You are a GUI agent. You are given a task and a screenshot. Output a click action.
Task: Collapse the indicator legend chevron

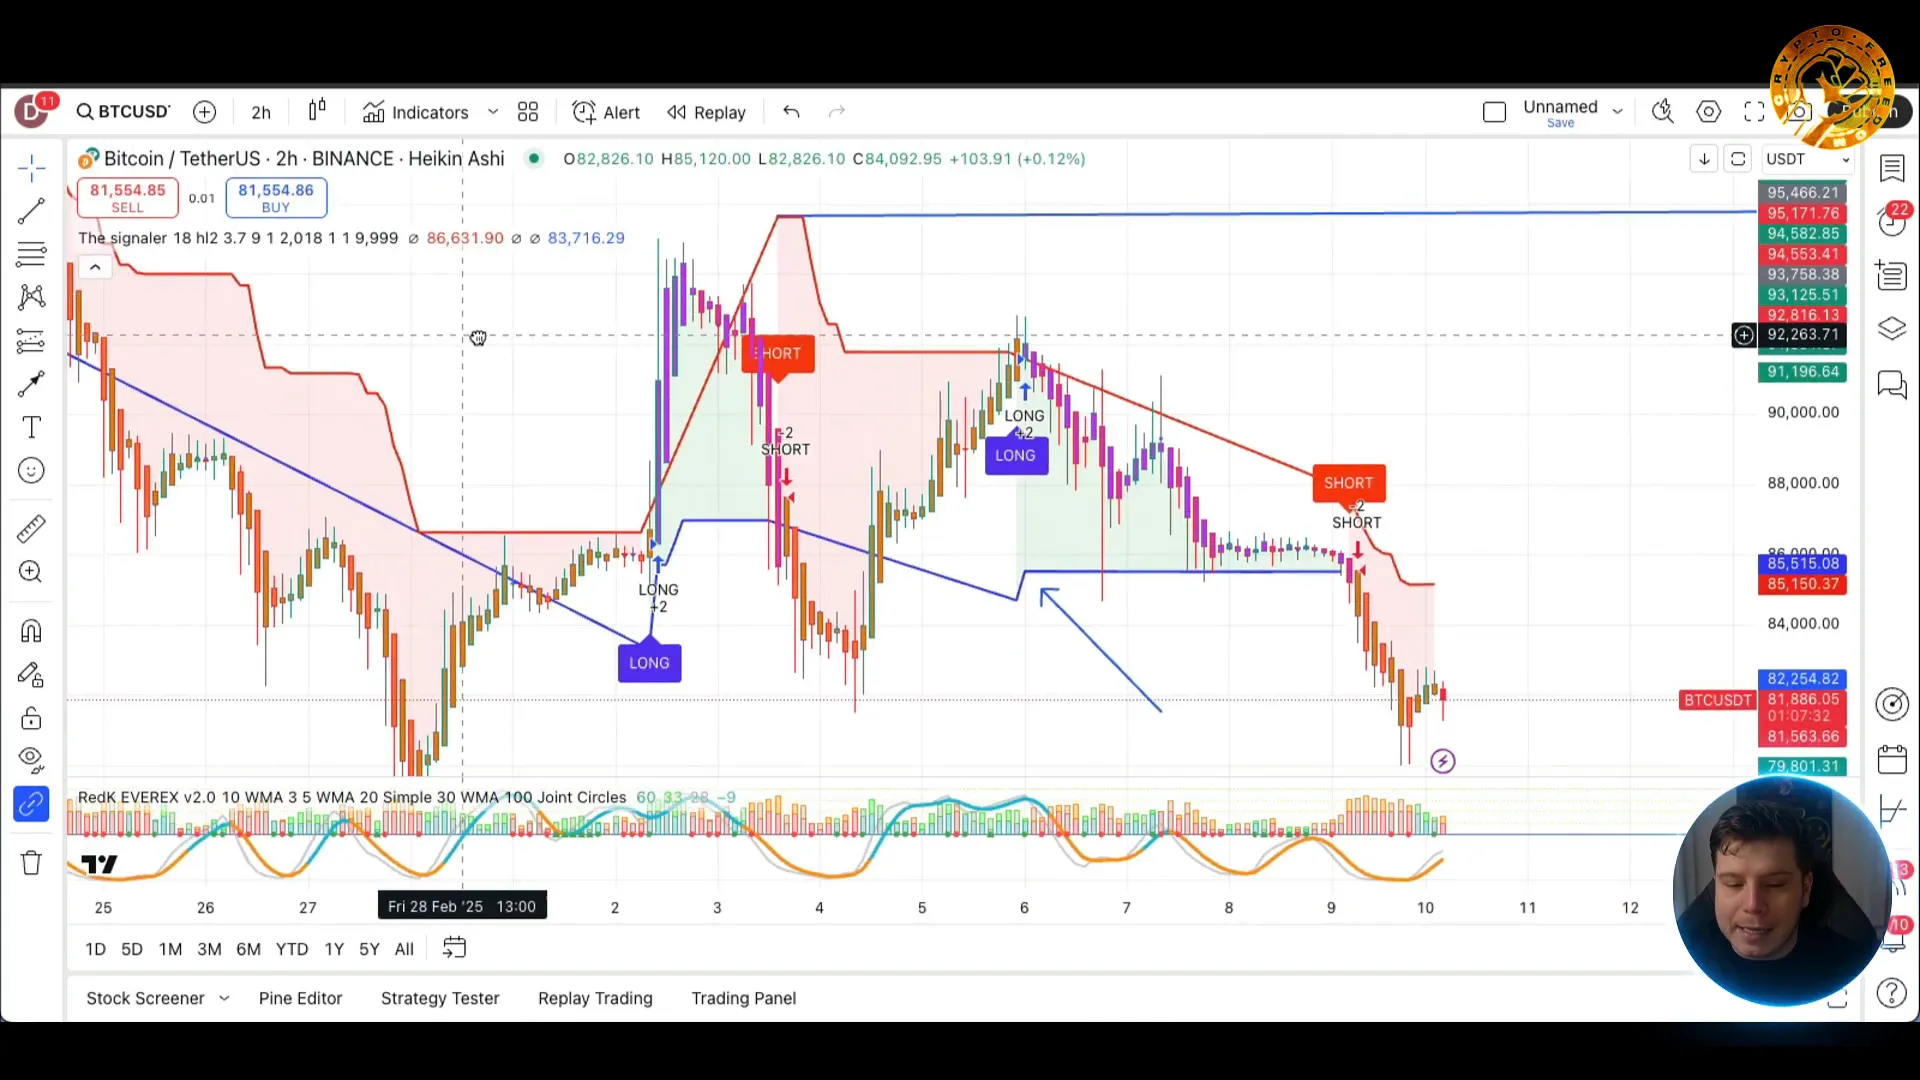(x=95, y=267)
